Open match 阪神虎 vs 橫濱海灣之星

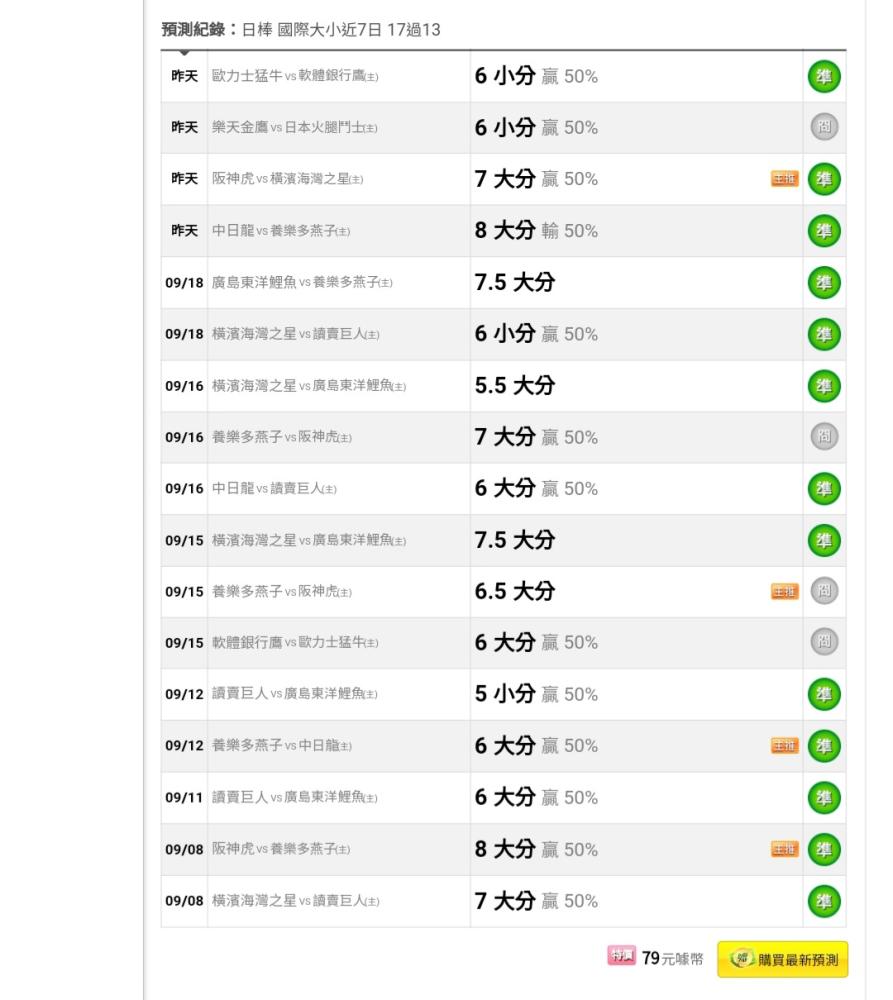click(288, 179)
